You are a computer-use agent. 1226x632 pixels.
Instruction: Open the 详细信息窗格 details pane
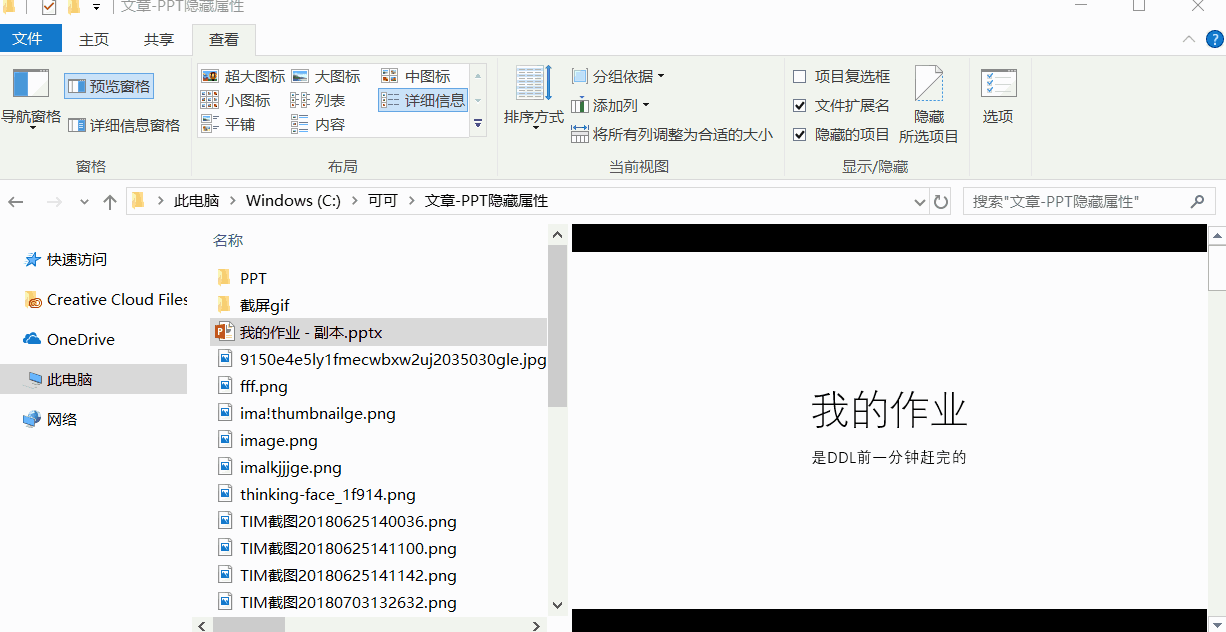(x=124, y=125)
